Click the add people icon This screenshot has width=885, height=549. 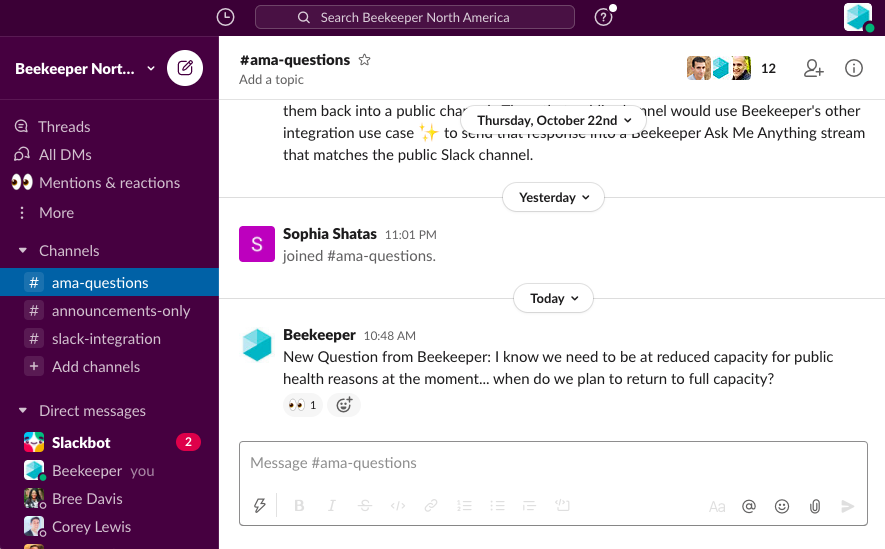pyautogui.click(x=814, y=68)
